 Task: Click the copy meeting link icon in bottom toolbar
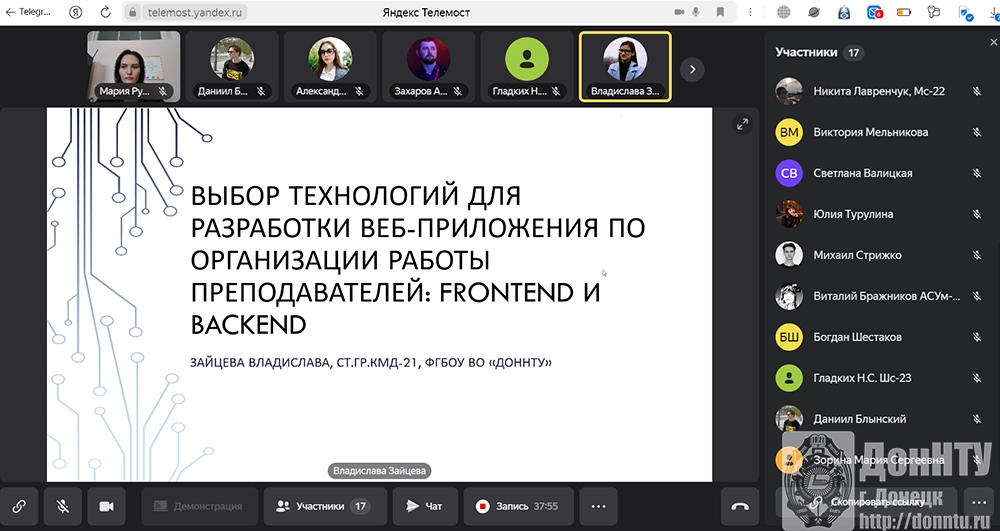(19, 506)
